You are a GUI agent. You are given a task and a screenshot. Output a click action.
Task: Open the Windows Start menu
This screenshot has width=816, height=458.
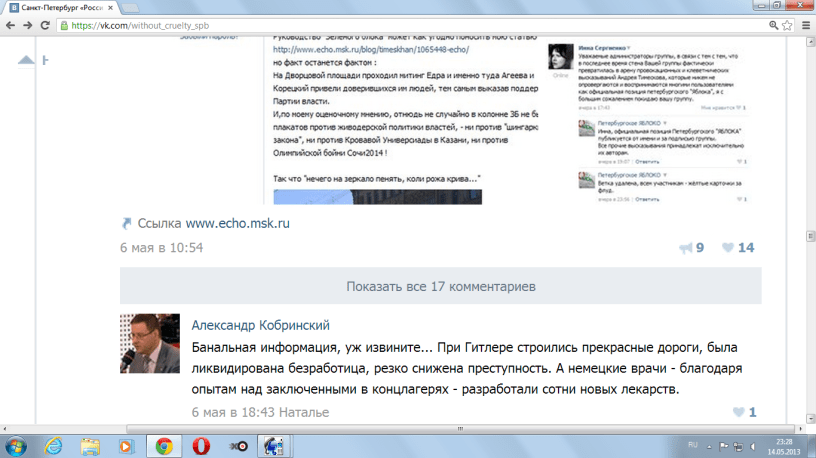17,443
